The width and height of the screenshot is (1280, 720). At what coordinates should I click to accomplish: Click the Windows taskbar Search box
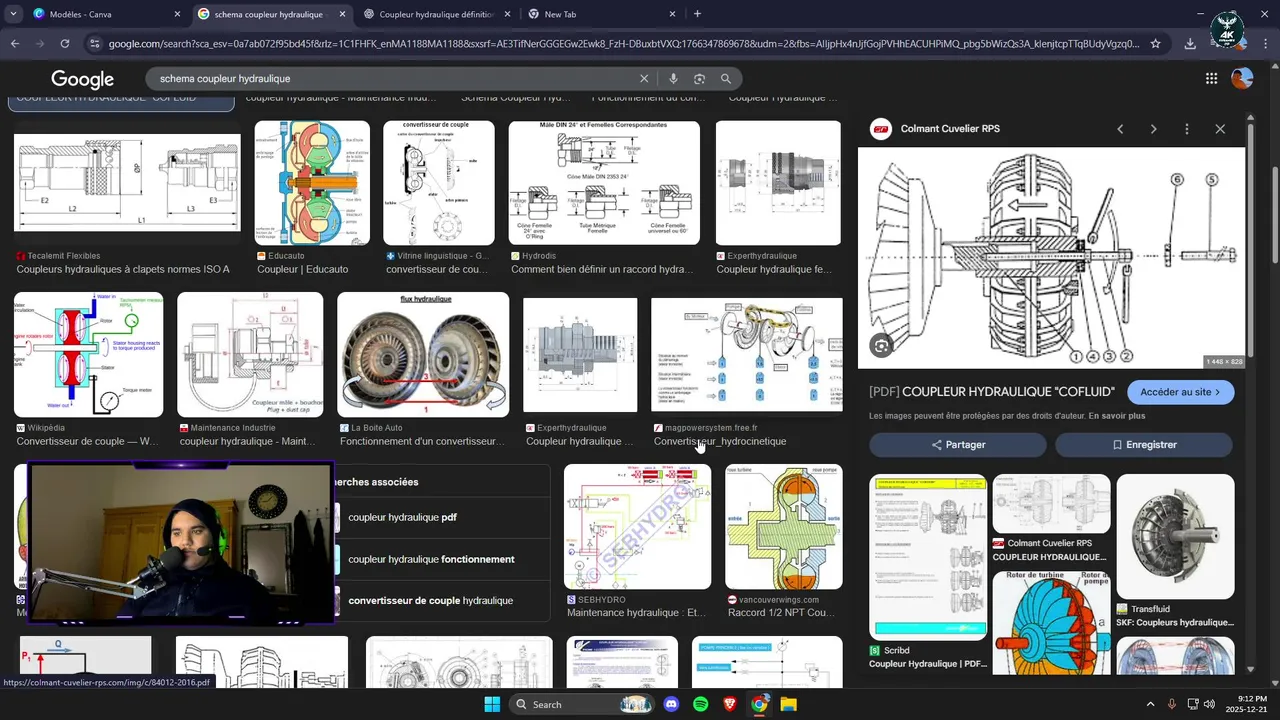click(584, 704)
